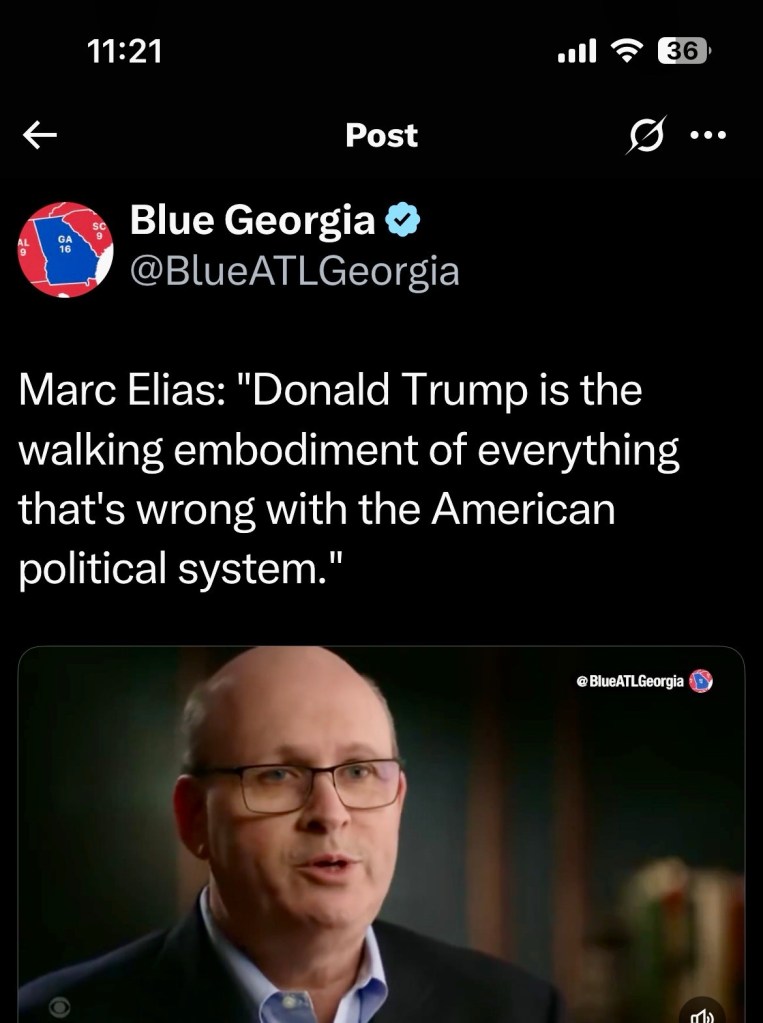Tap the cellular signal bars

click(577, 51)
